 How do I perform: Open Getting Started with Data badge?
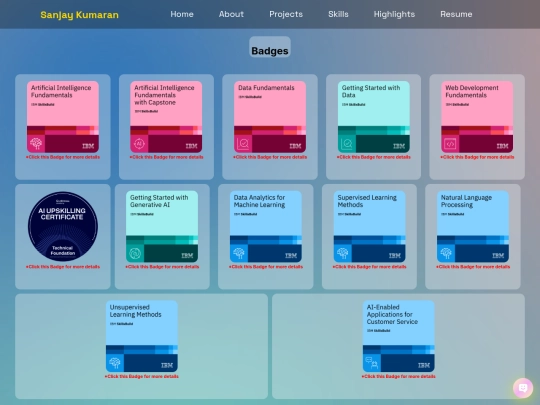click(374, 117)
